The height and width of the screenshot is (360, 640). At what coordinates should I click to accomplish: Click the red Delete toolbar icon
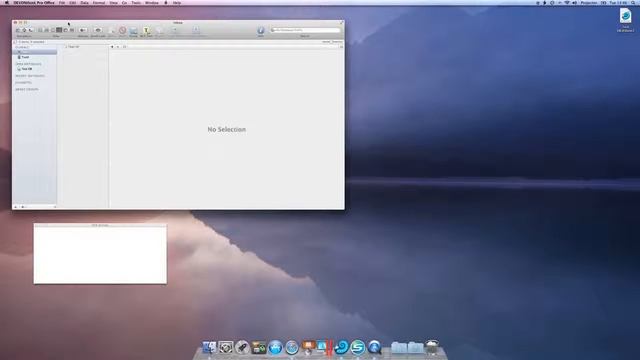click(122, 30)
